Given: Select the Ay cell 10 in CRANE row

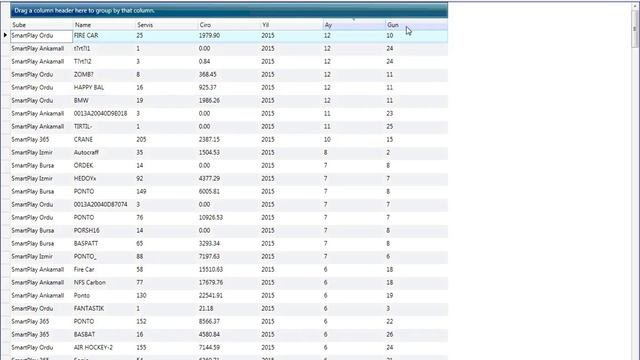Looking at the screenshot, I should 354,140.
